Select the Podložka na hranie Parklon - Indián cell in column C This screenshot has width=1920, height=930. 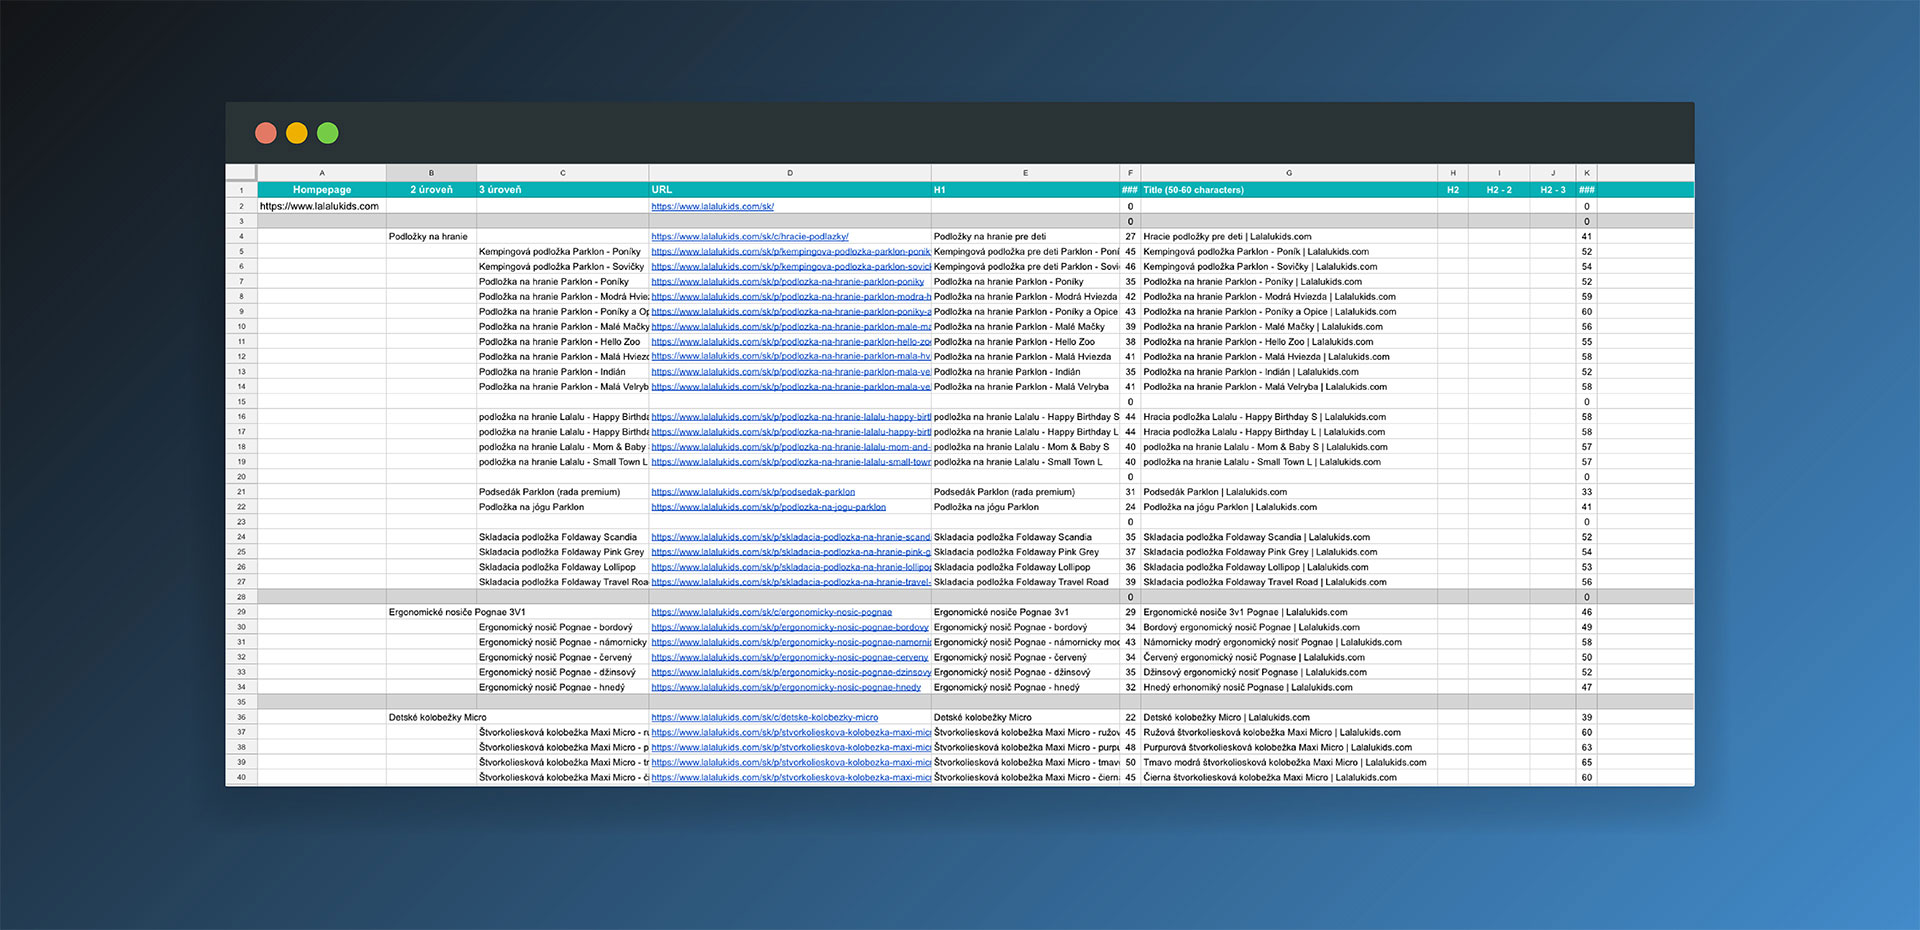(x=552, y=372)
